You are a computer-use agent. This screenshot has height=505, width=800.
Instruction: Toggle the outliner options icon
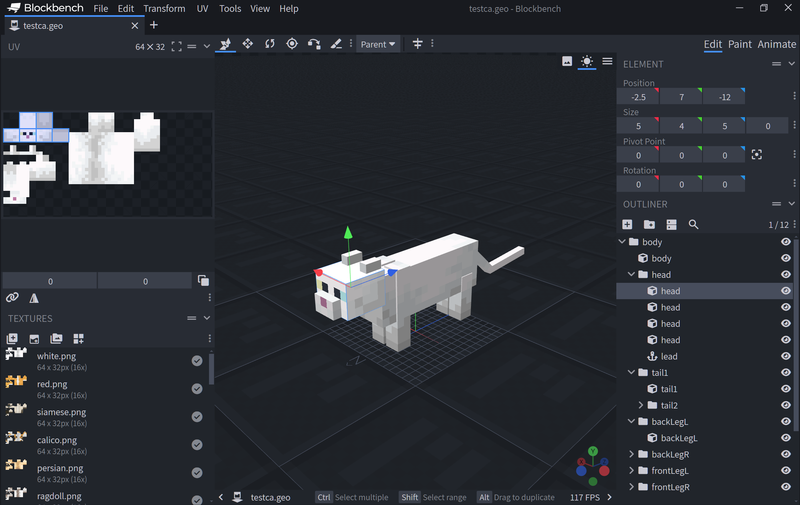671,224
